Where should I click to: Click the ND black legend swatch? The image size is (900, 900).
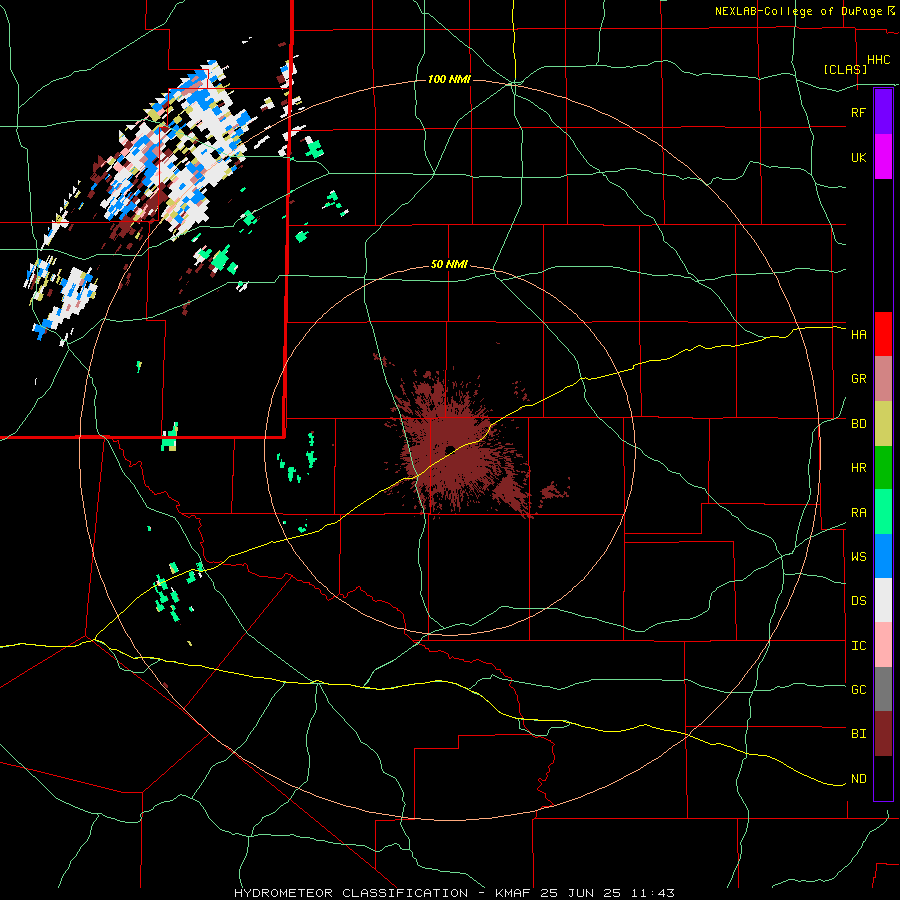(x=883, y=778)
